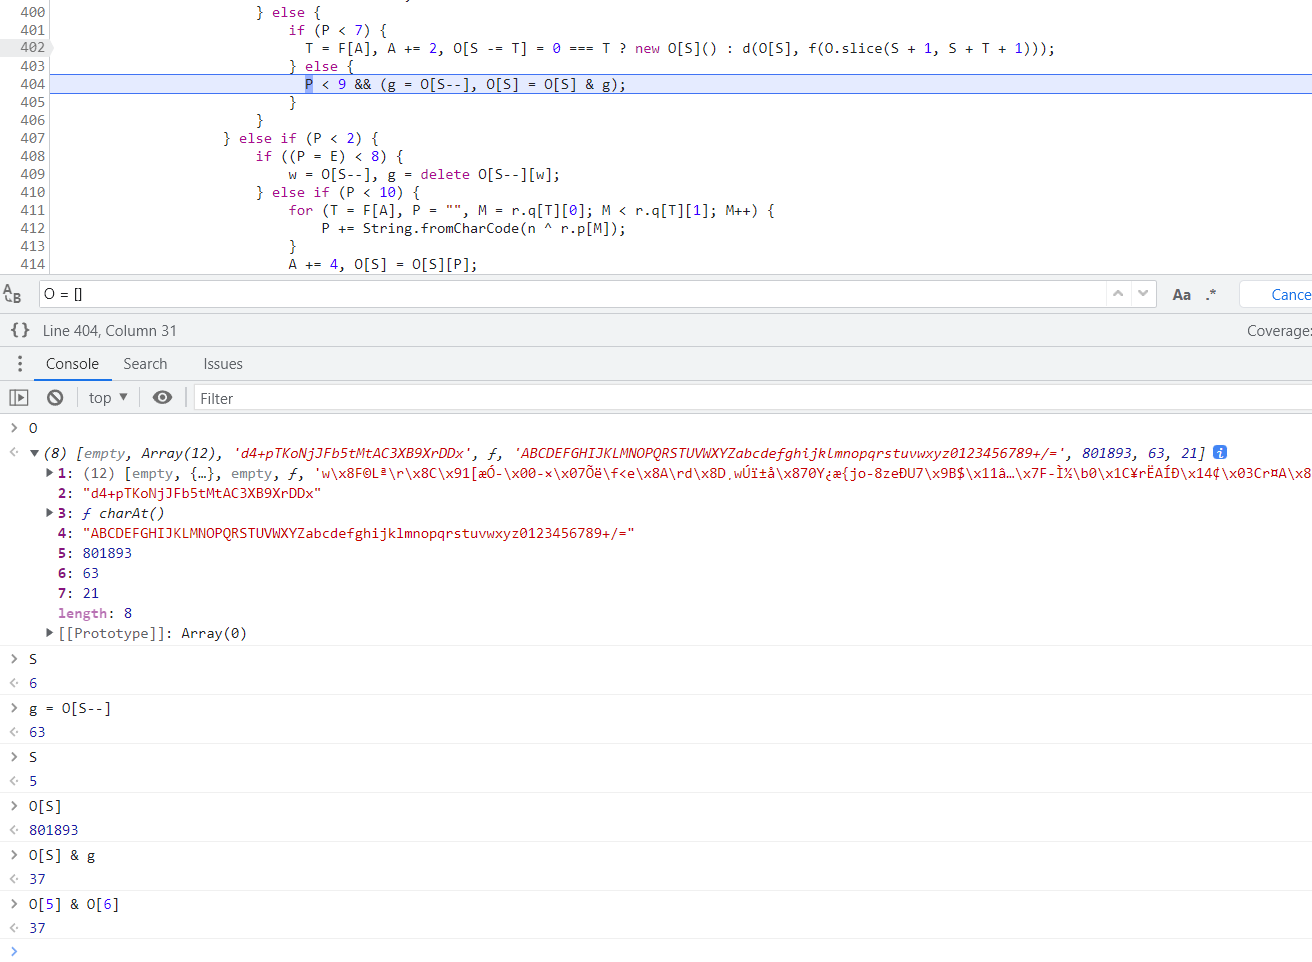
Task: Collapse the expanded (8) array output
Action: 34,453
